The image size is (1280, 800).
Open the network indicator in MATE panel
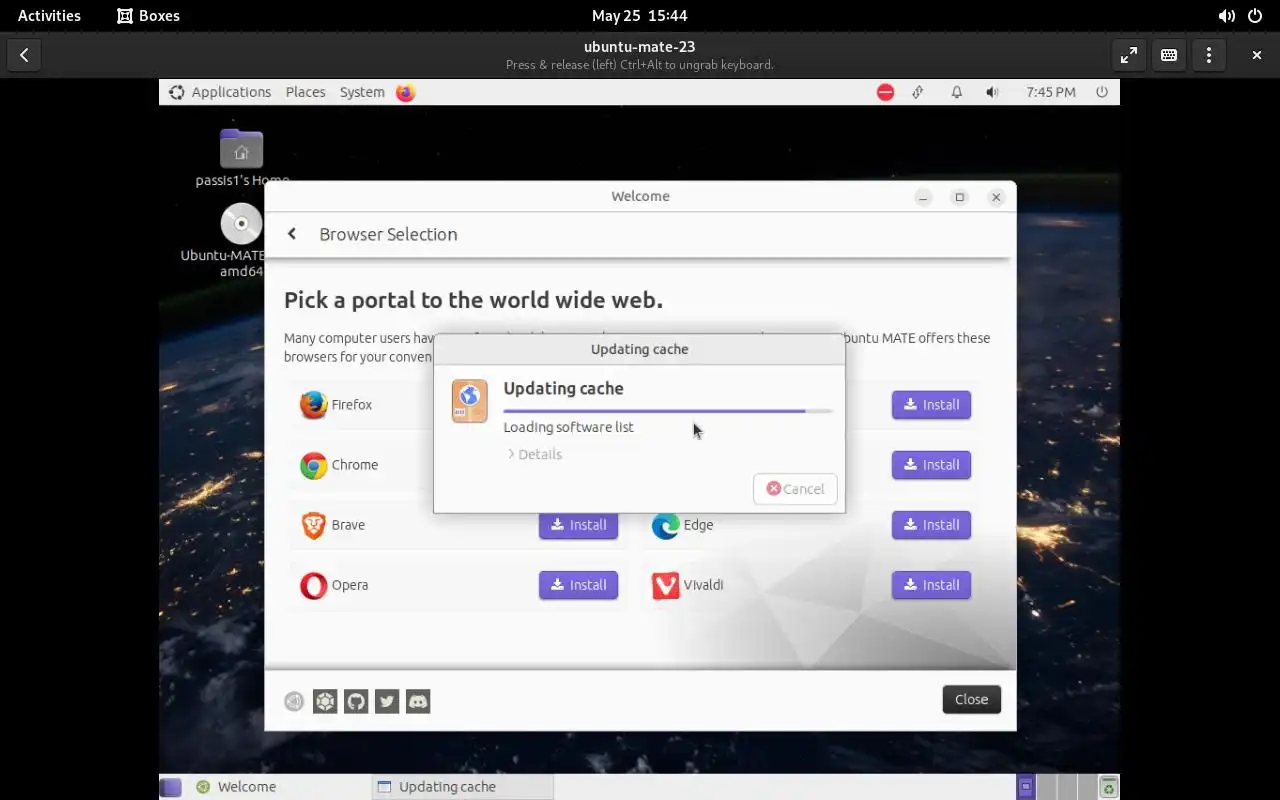[x=918, y=92]
